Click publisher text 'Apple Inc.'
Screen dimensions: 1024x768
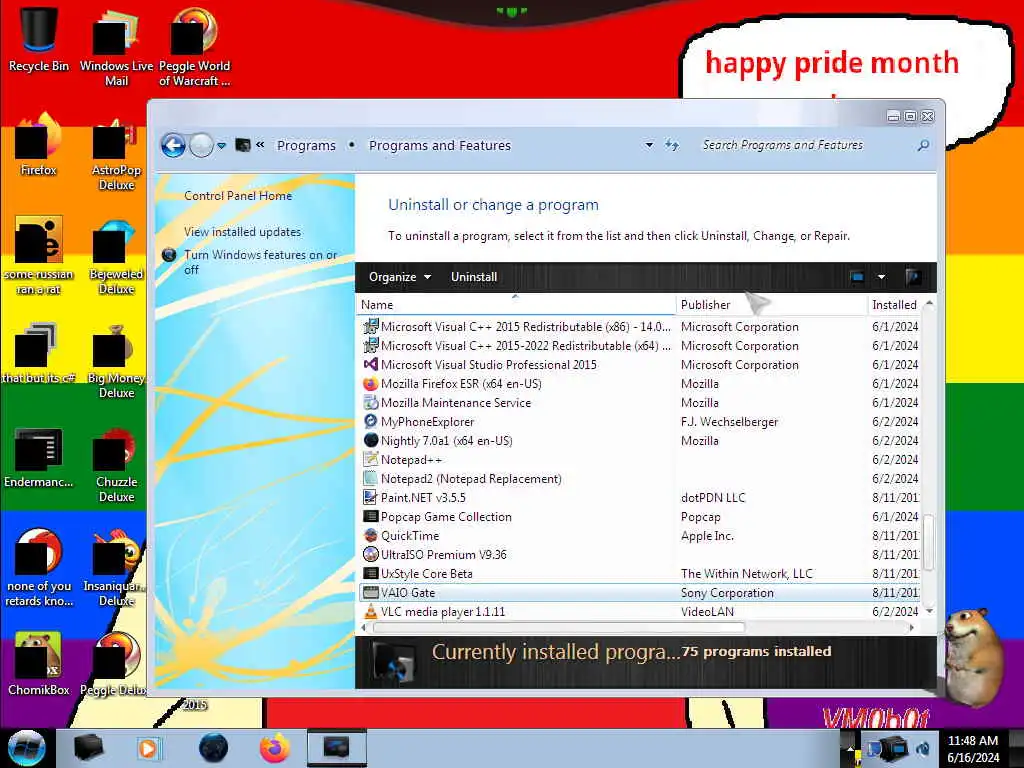(707, 536)
